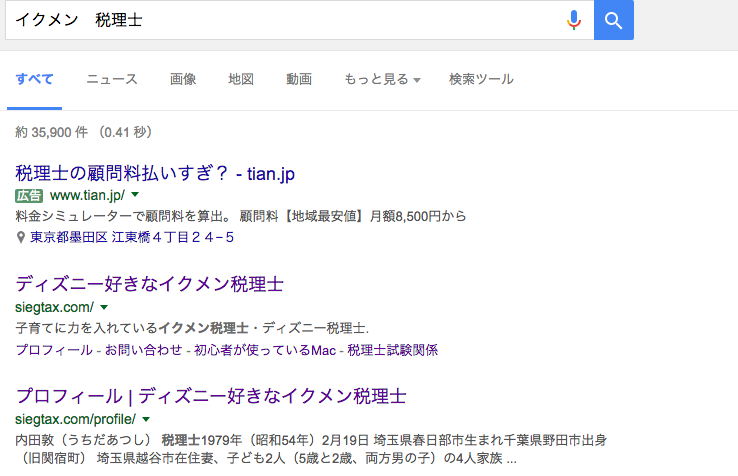Switch to the 動画 videos tab
The width and height of the screenshot is (738, 476).
(299, 80)
